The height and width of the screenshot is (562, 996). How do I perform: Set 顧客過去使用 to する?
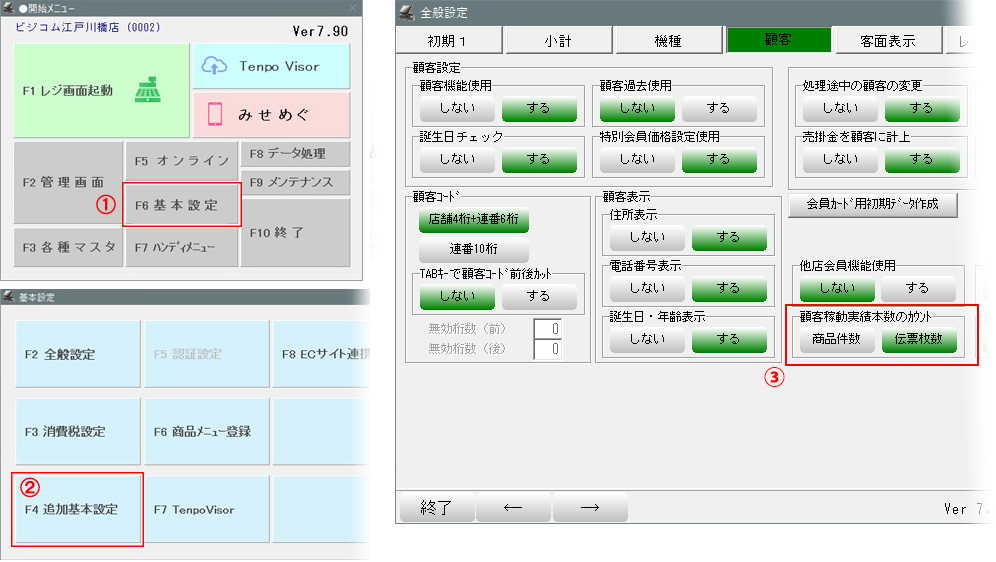pyautogui.click(x=718, y=108)
